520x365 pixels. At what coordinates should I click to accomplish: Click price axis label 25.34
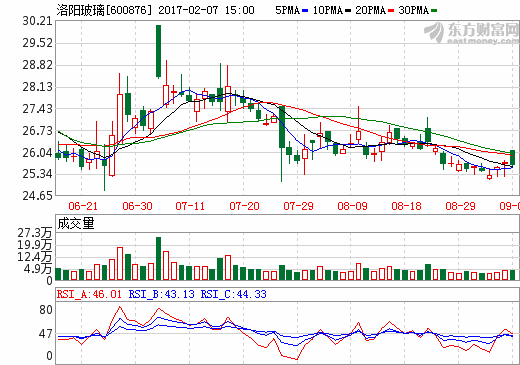pyautogui.click(x=38, y=174)
